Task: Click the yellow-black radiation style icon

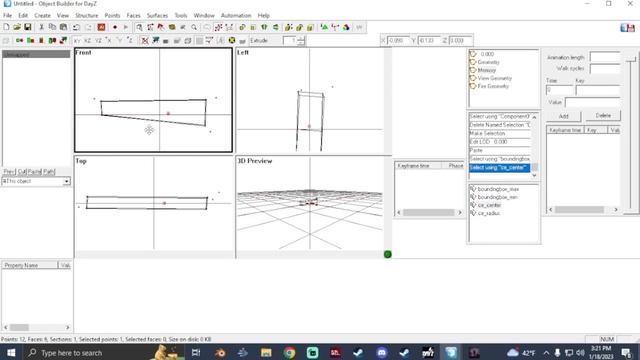Action: 232,40
